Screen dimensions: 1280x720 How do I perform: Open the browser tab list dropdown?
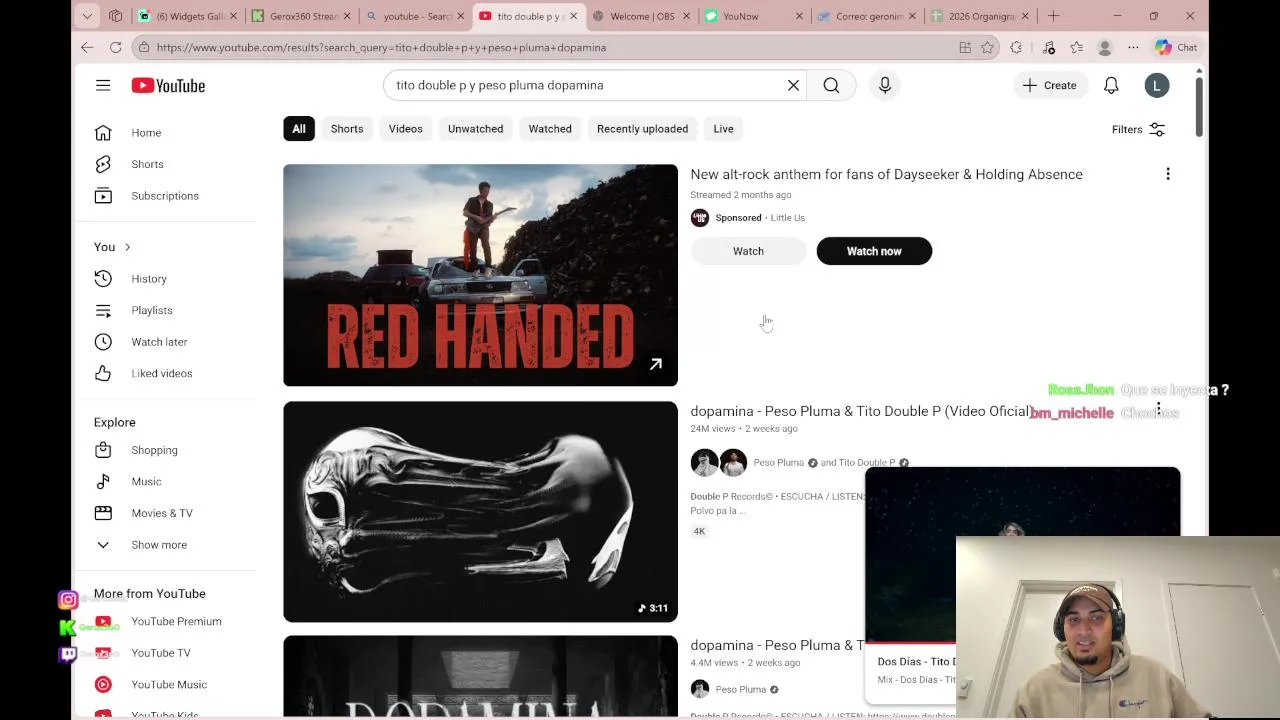(x=87, y=16)
